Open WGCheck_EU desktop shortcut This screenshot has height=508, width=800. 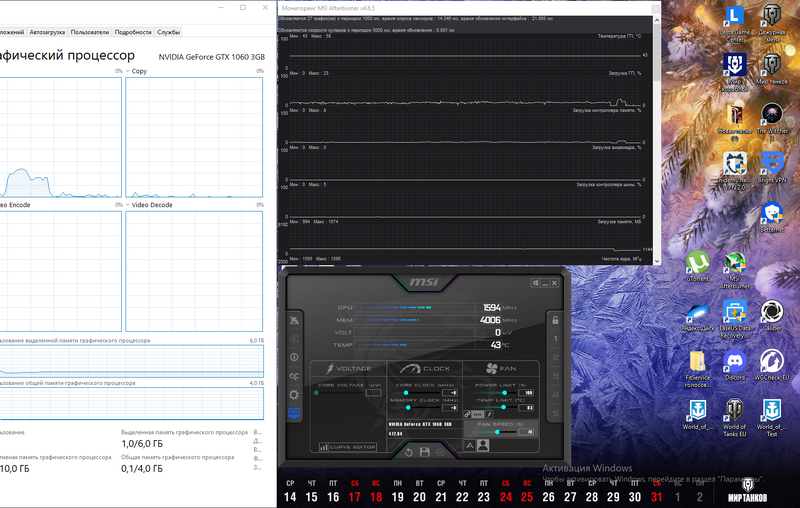[x=772, y=365]
